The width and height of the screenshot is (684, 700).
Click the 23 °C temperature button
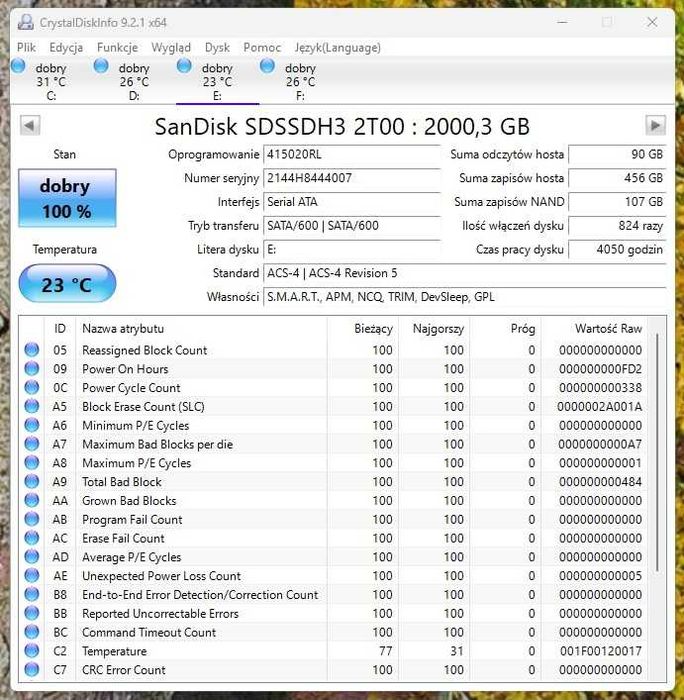67,283
